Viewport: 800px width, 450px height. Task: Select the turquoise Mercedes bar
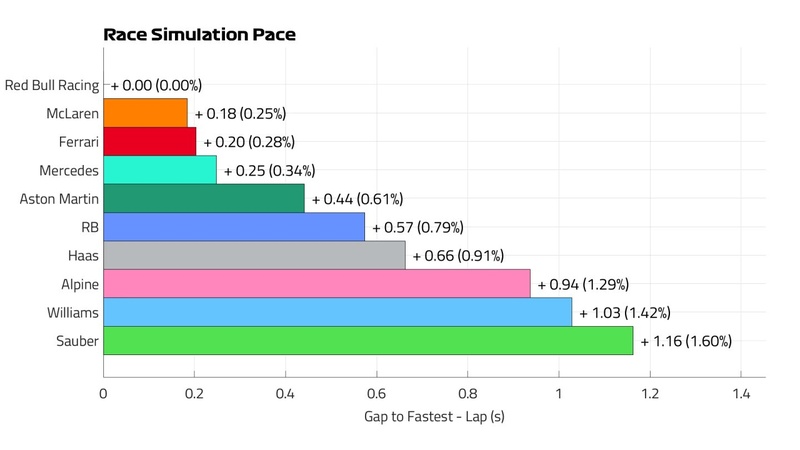pos(160,171)
